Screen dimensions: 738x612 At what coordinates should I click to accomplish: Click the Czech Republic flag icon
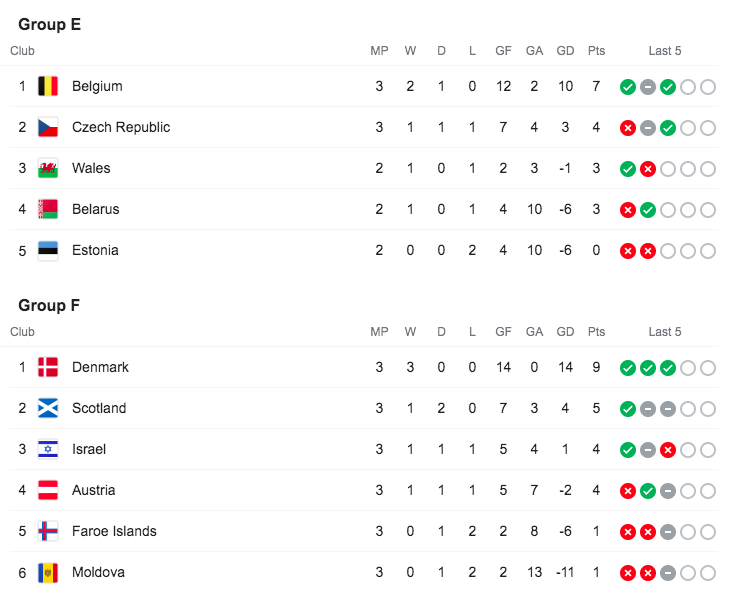[x=48, y=127]
